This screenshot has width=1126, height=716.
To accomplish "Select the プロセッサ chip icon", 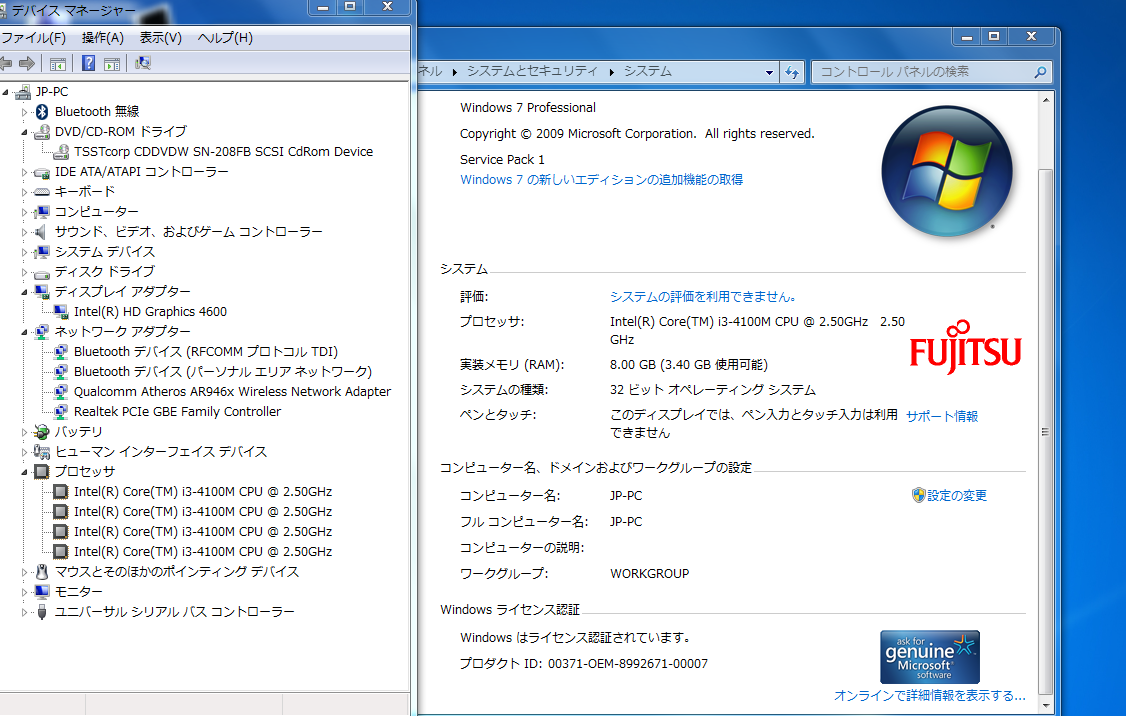I will (x=42, y=472).
